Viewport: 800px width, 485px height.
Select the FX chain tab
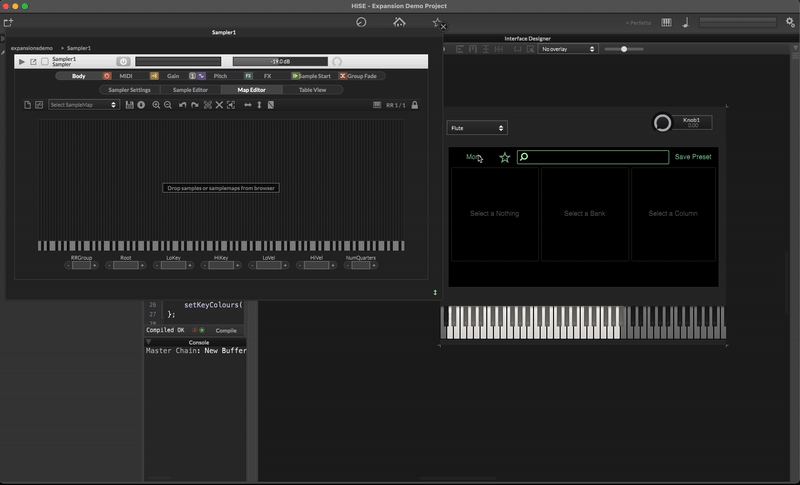point(267,76)
